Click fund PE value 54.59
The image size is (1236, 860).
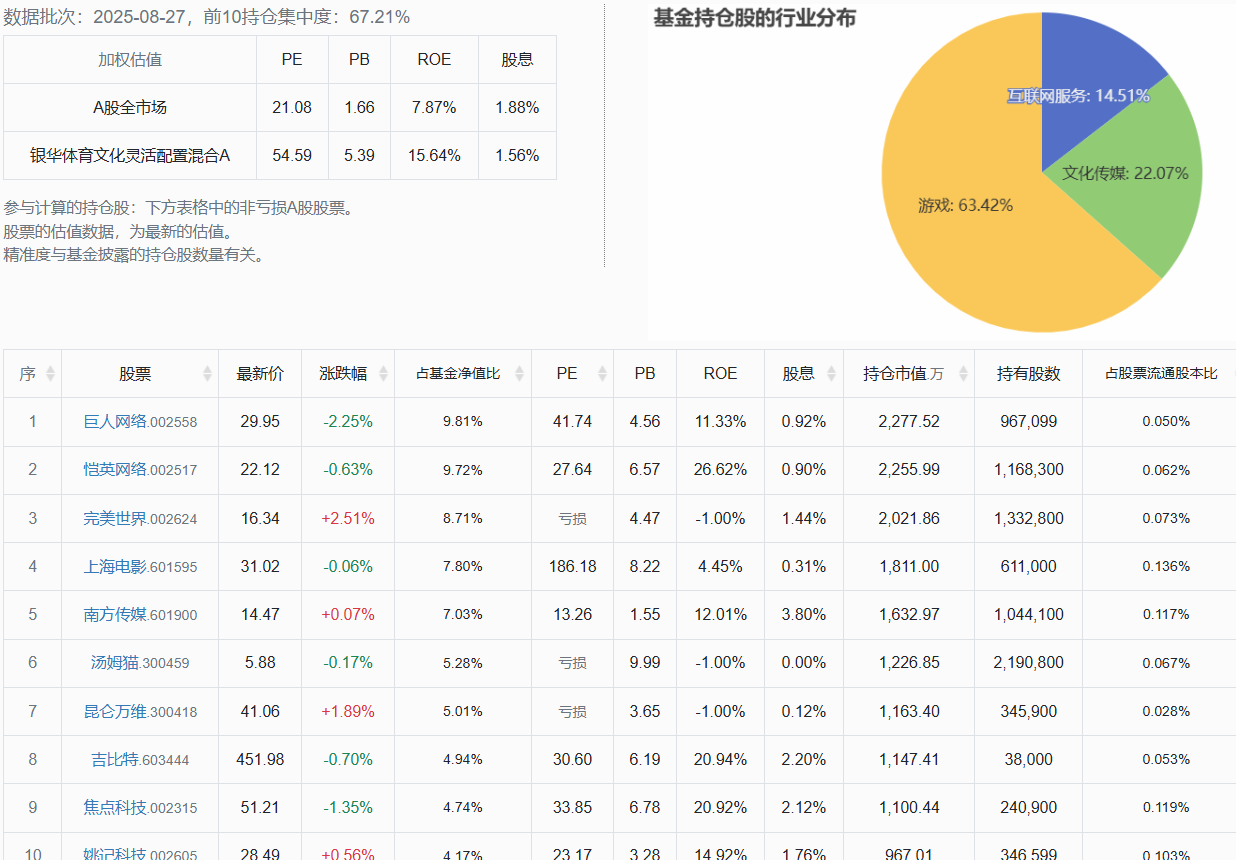(292, 155)
